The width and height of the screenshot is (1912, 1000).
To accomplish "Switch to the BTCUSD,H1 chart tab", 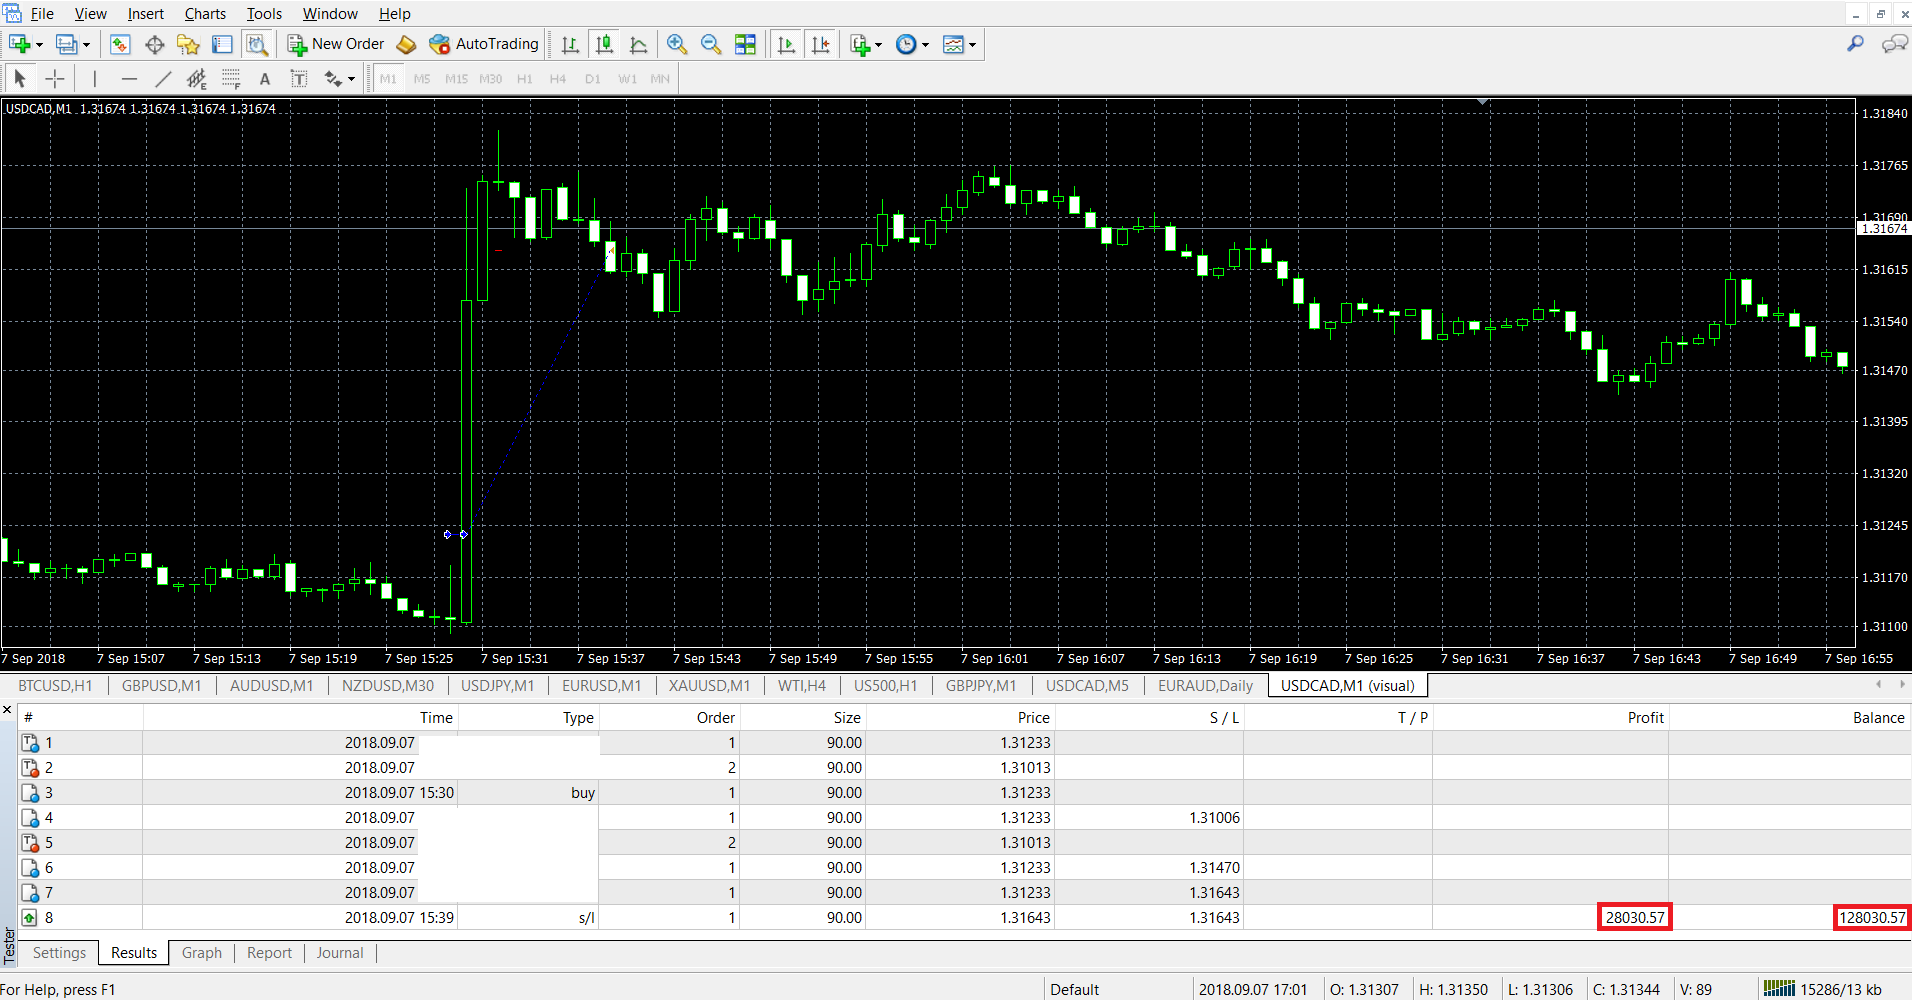I will coord(55,685).
